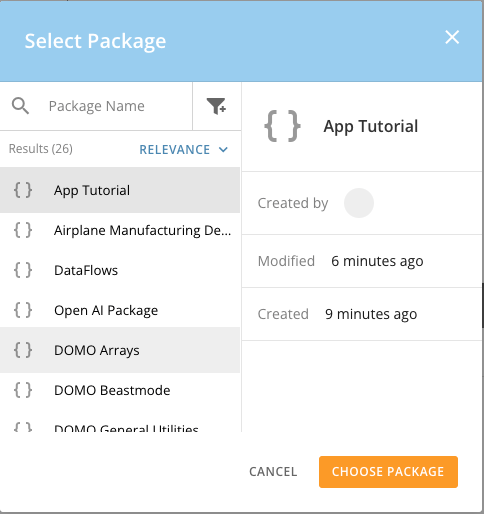484x514 pixels.
Task: Click the CHOOSE PACKAGE button
Action: (x=388, y=472)
